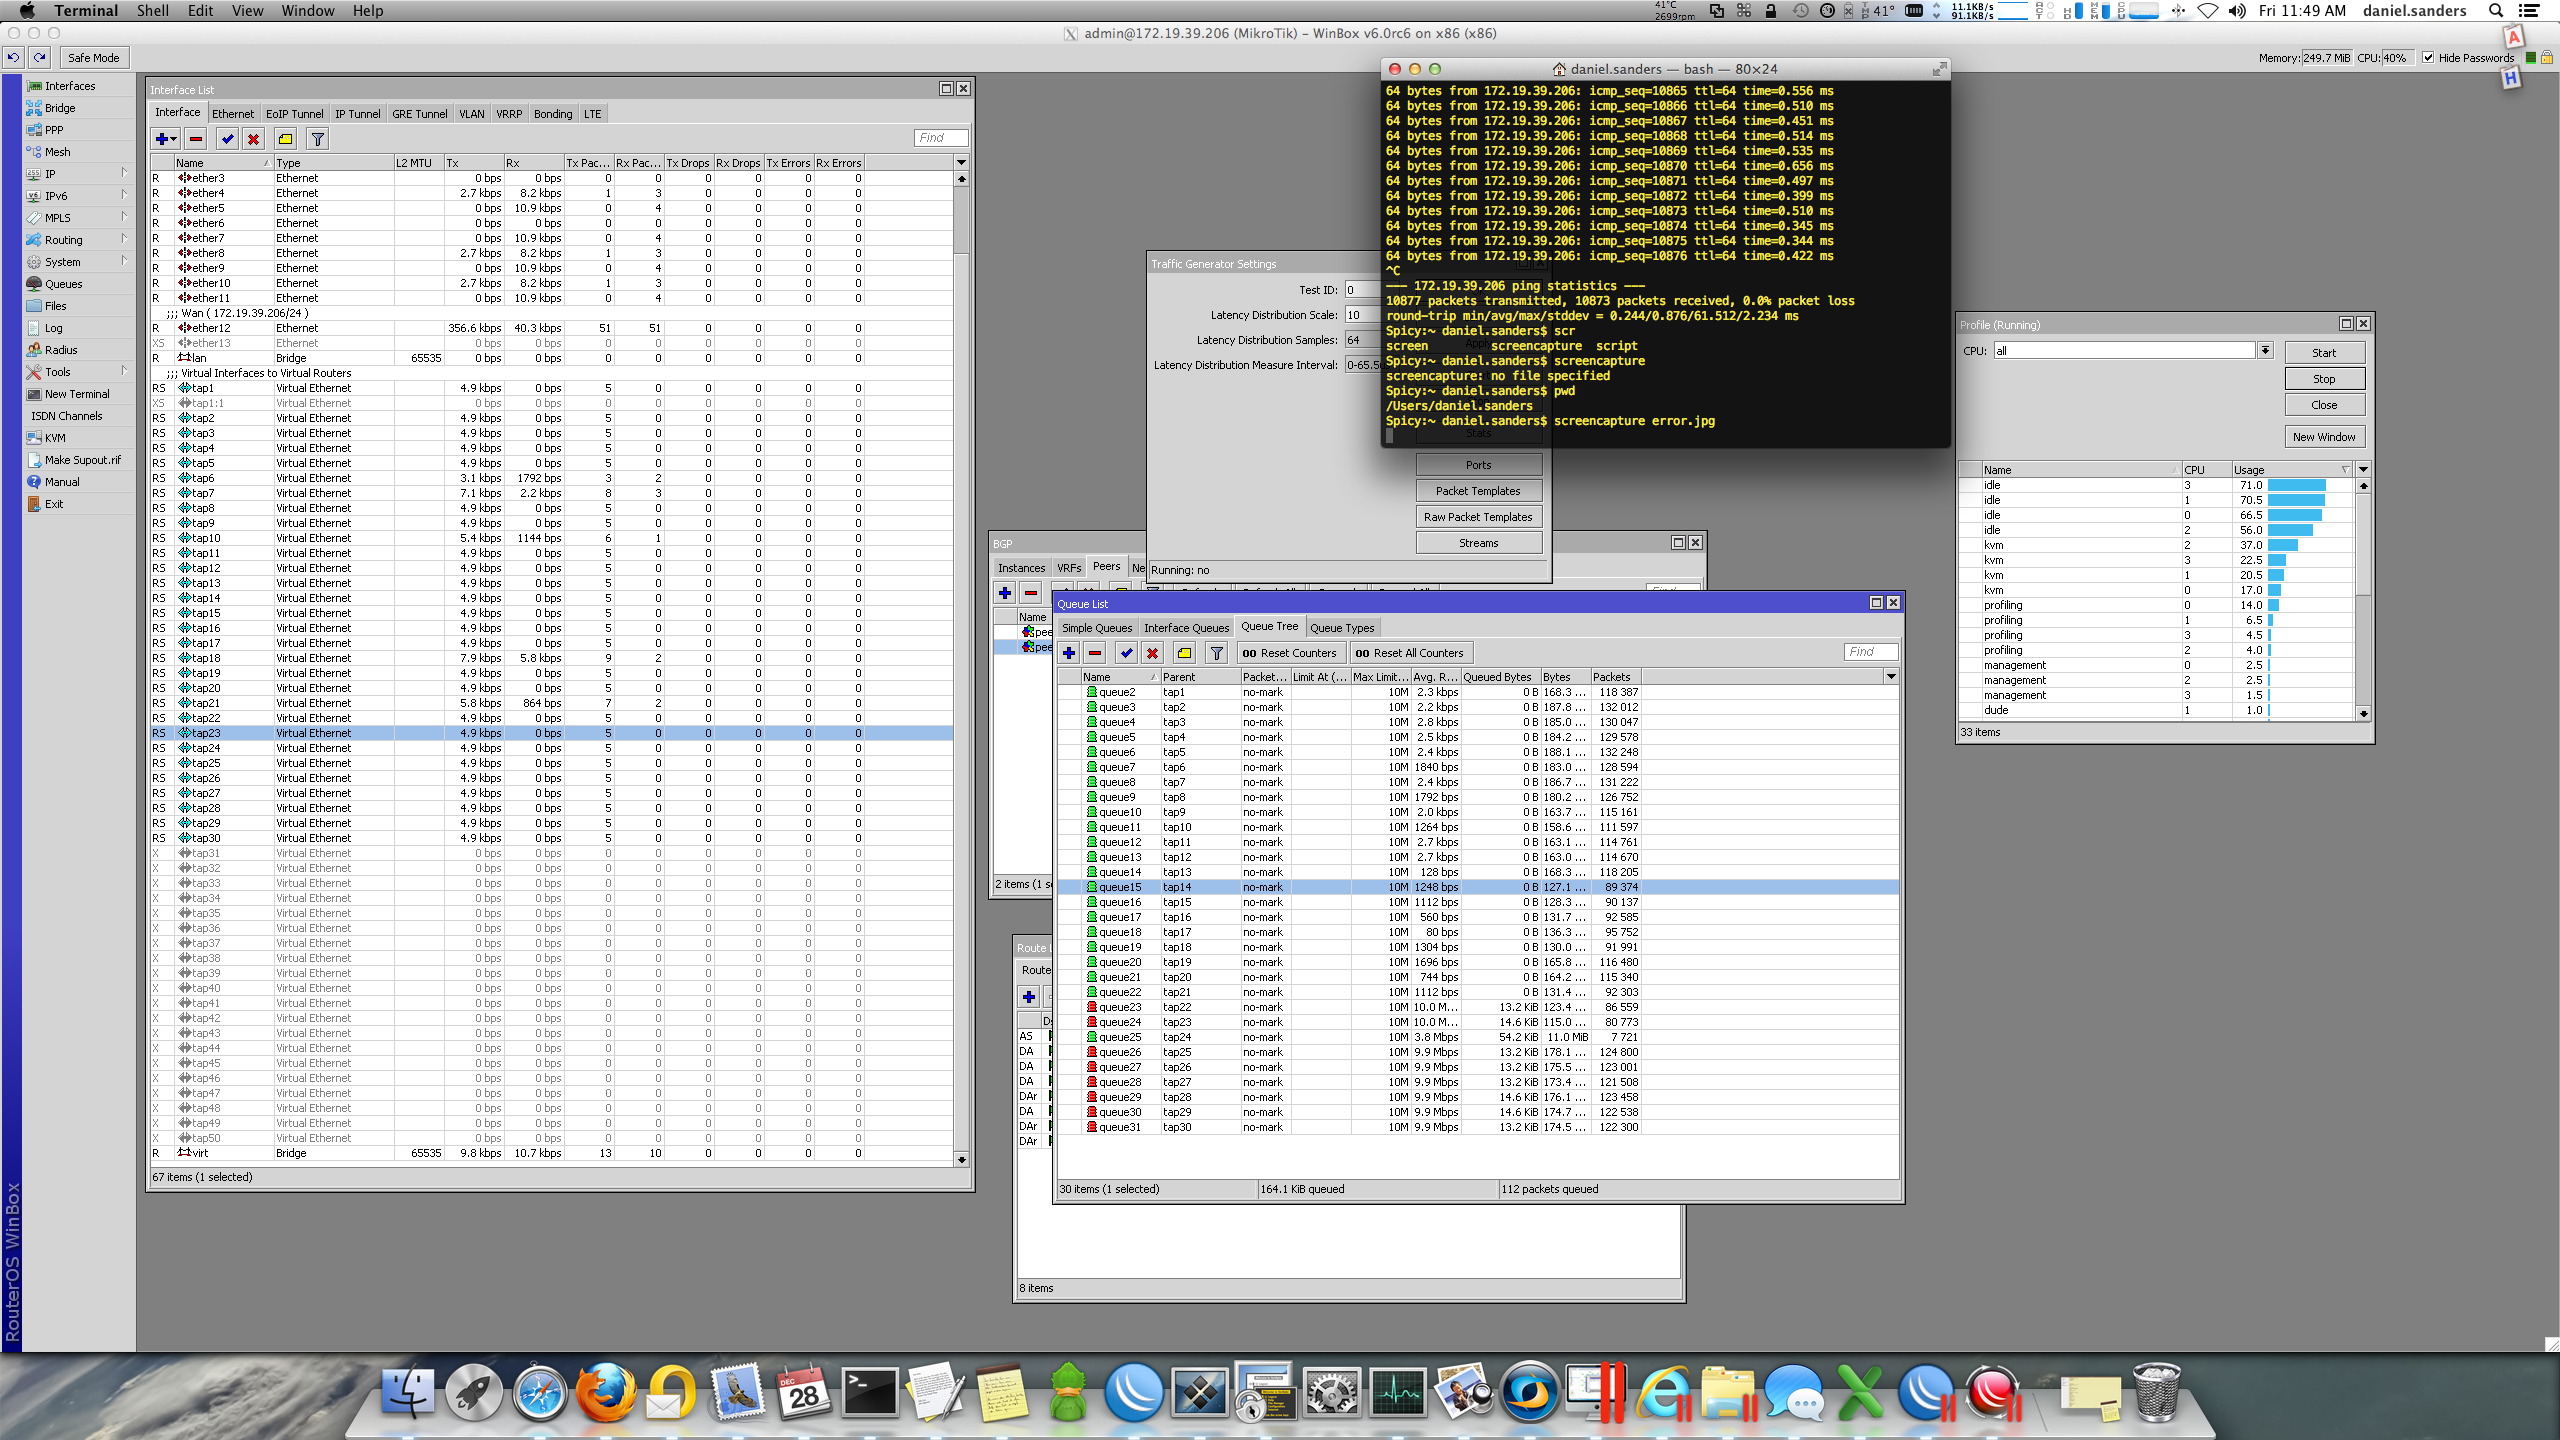Select the tap14 row in Interface List

pyautogui.click(x=552, y=598)
